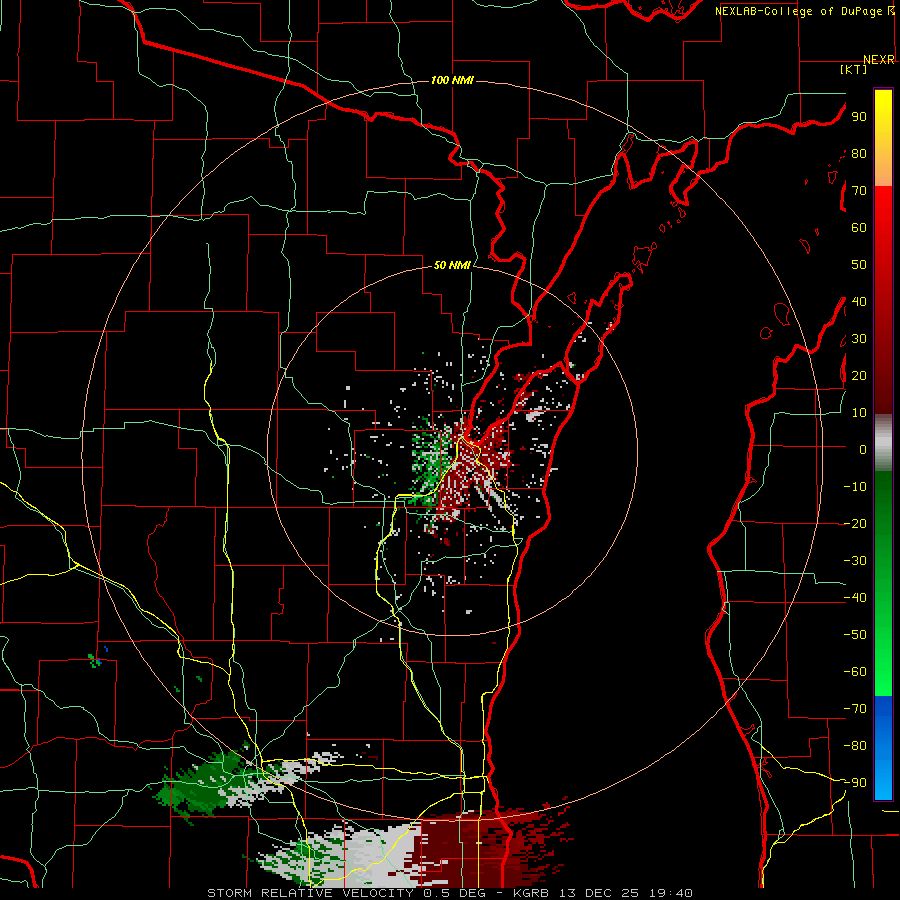Viewport: 900px width, 900px height.
Task: Click the "50 NMI" range ring label
Action: (x=452, y=265)
